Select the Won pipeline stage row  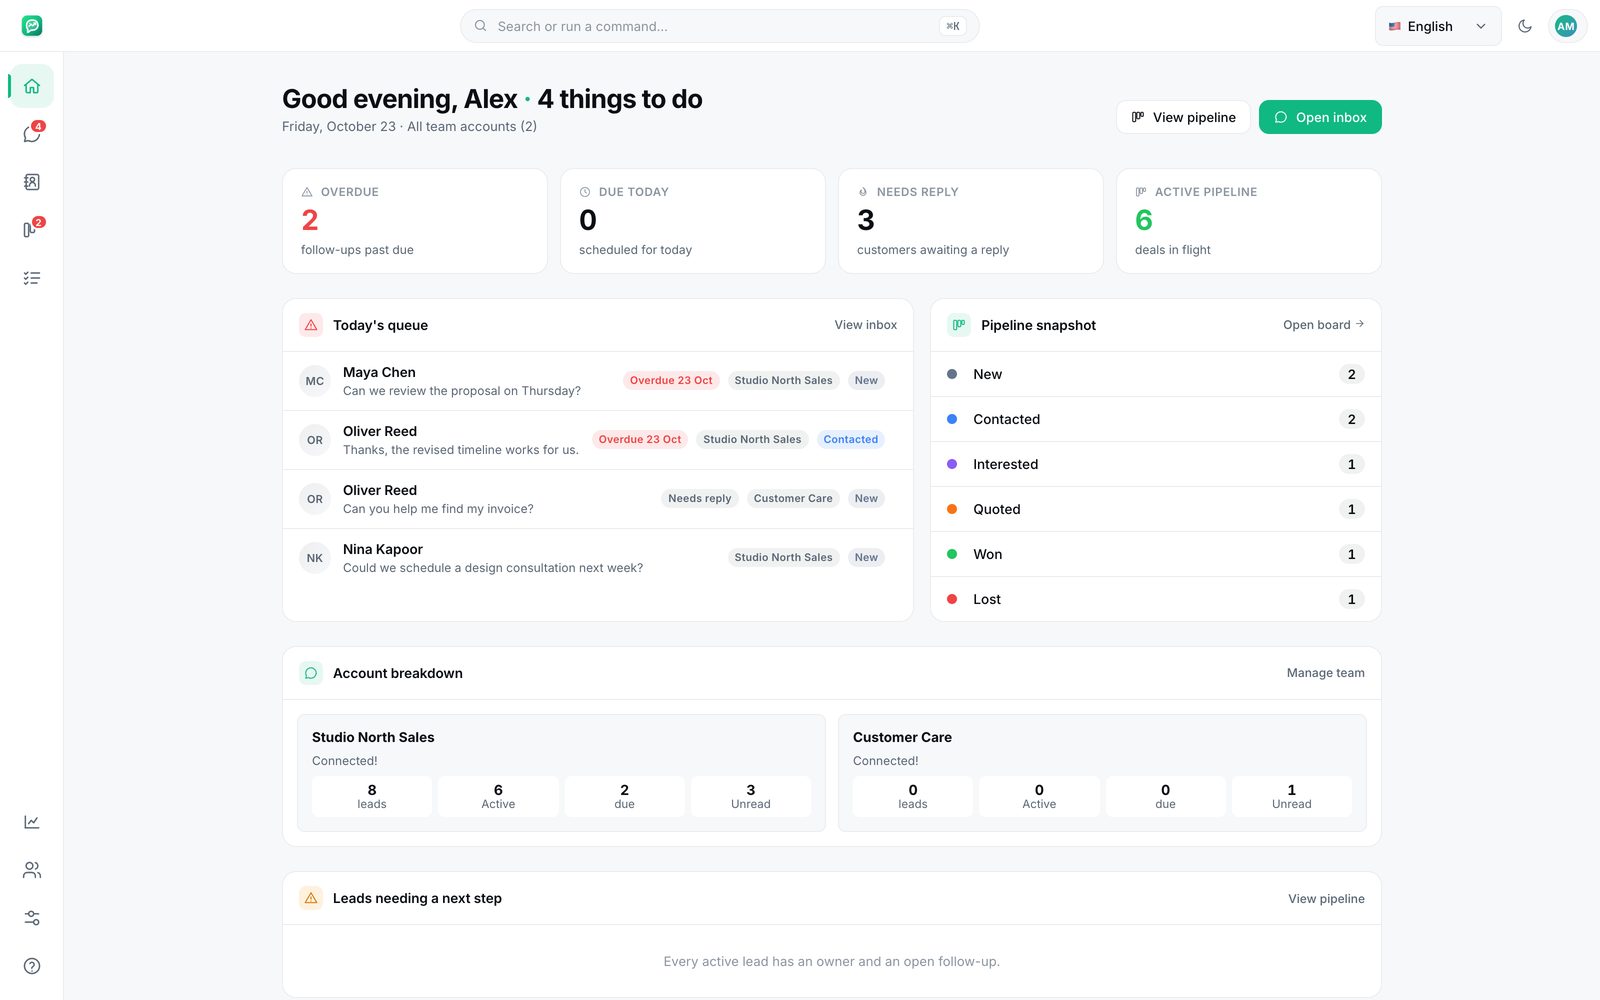tap(1156, 554)
